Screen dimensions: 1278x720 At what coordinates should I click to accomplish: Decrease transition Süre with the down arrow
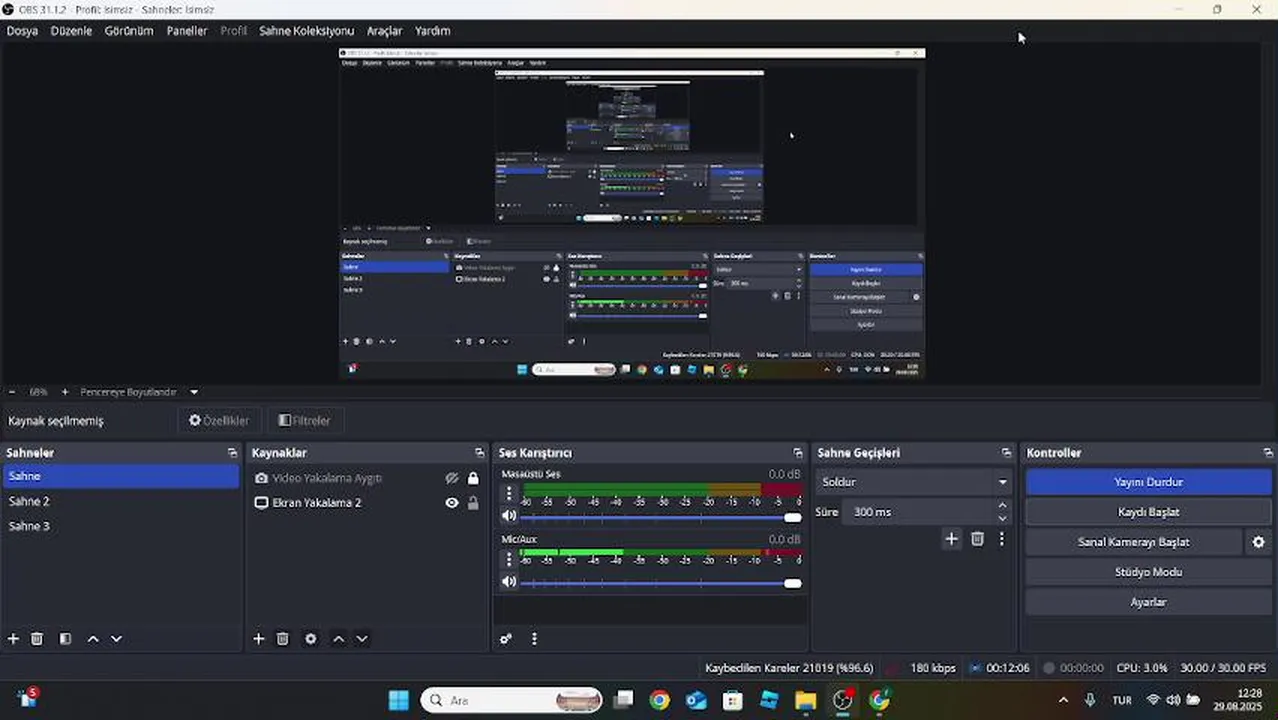1002,518
